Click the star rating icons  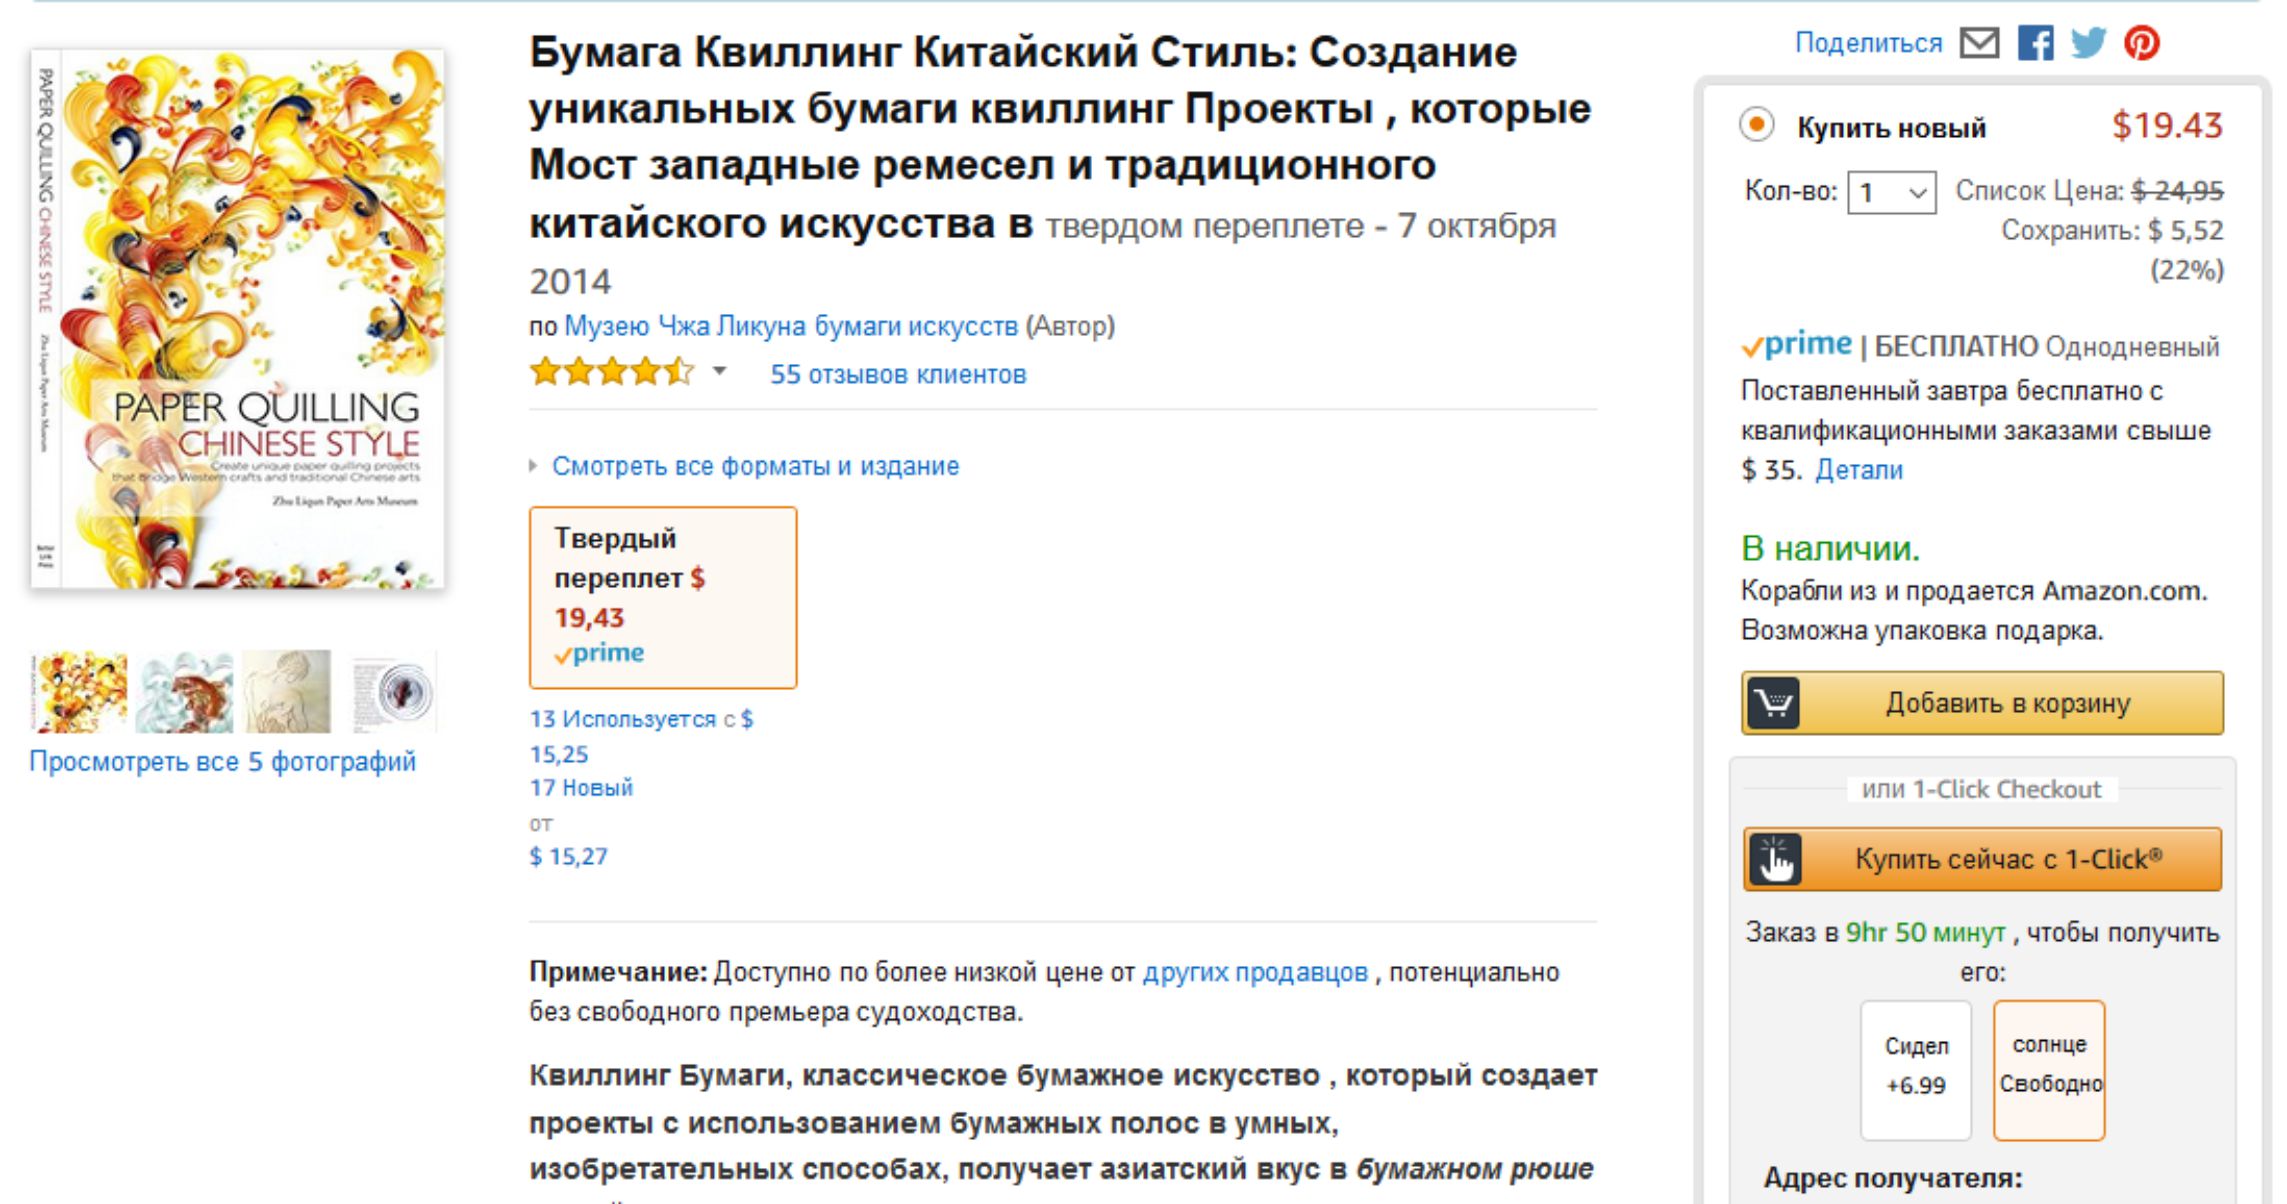[x=611, y=373]
